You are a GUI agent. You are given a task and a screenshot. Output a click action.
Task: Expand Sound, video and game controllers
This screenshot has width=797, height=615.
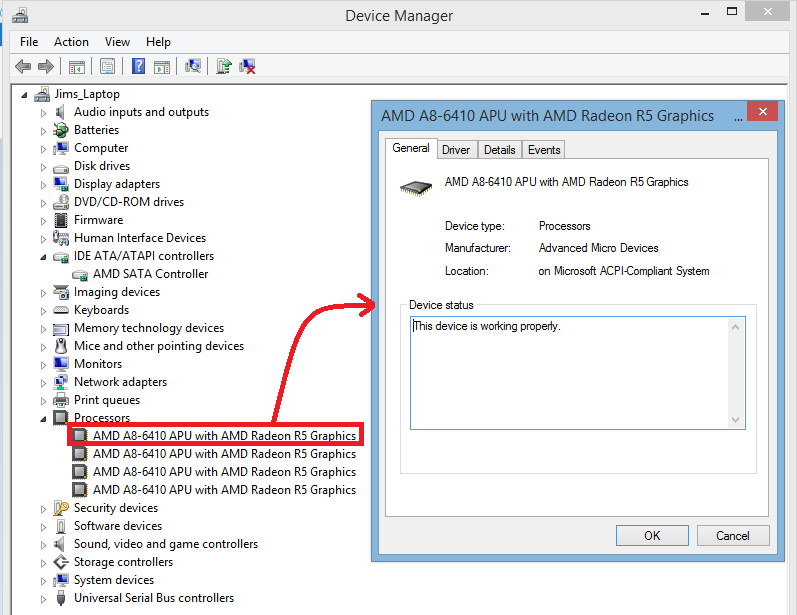click(x=43, y=545)
